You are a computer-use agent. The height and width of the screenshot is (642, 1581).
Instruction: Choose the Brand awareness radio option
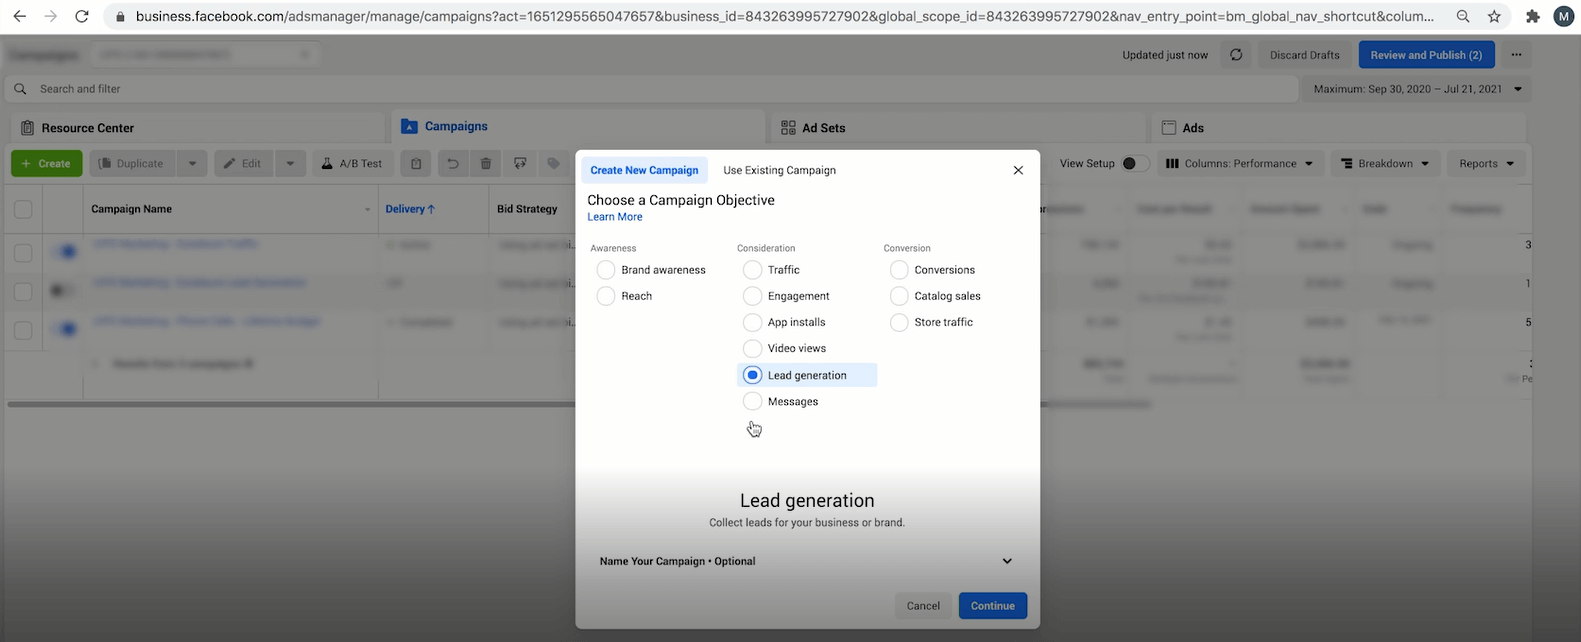click(606, 270)
